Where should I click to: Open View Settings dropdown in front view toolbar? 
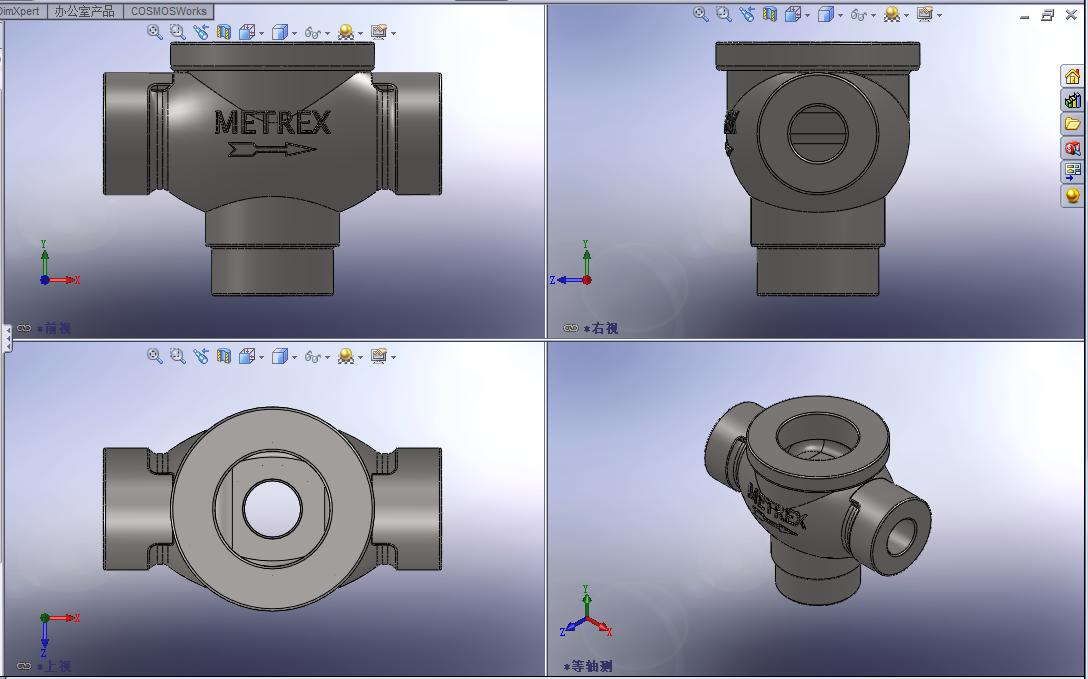click(x=393, y=33)
